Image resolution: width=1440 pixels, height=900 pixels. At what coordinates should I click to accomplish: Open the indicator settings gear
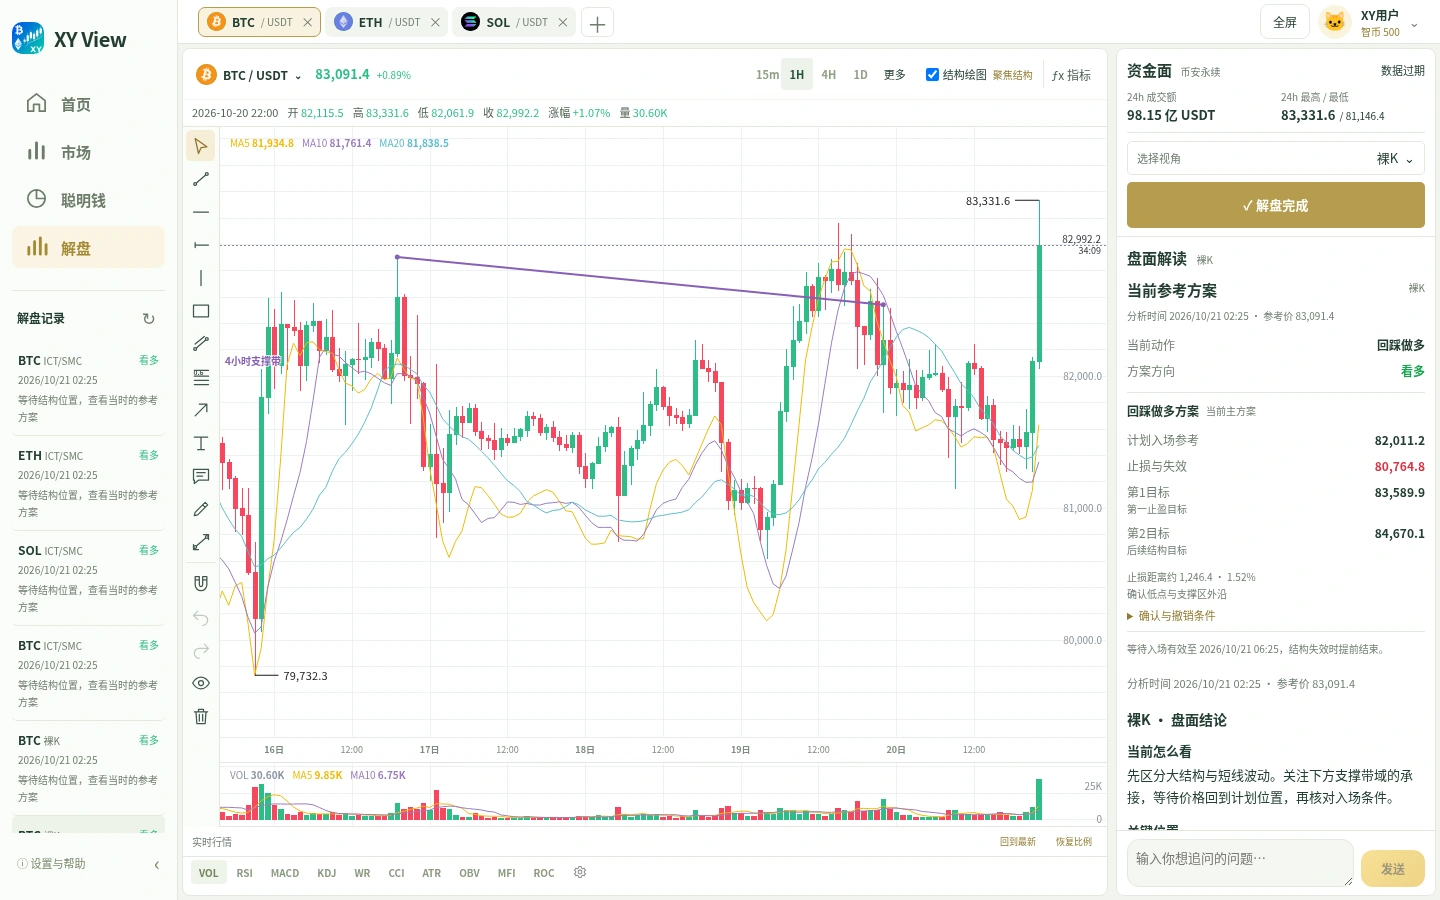point(580,873)
